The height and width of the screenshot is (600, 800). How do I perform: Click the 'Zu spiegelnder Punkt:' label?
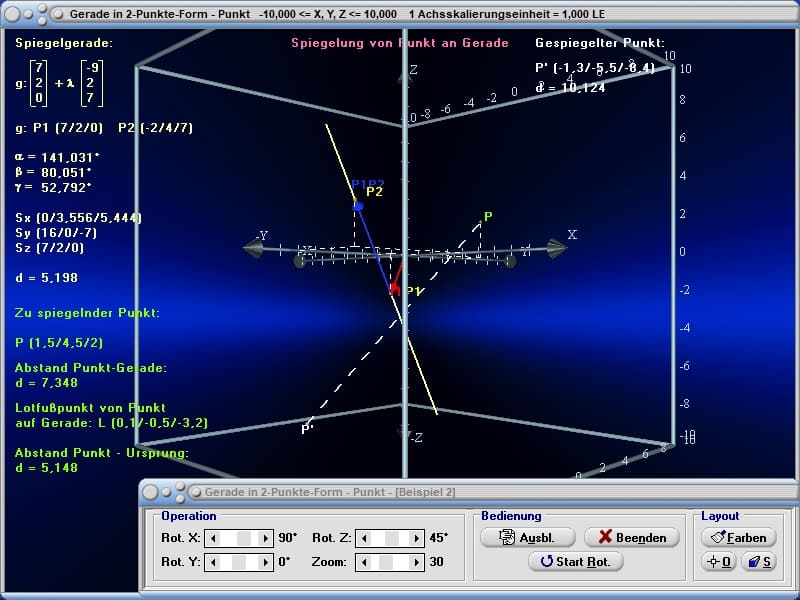87,313
